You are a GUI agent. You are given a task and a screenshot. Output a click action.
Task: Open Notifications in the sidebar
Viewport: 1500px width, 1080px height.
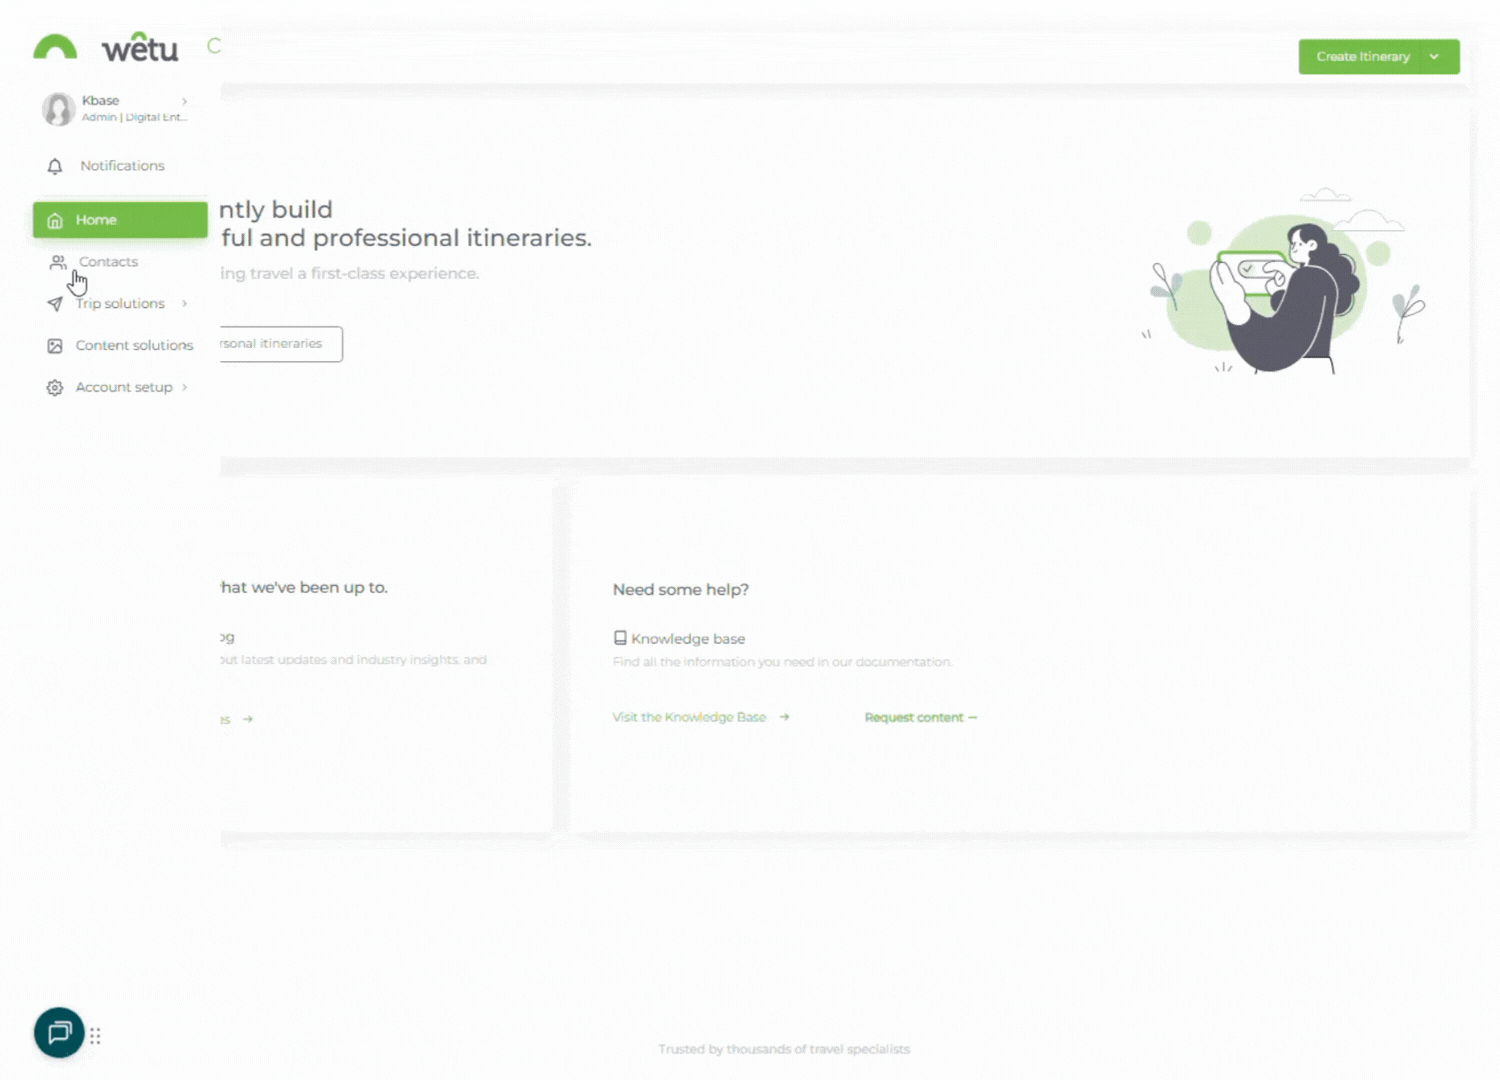click(120, 166)
